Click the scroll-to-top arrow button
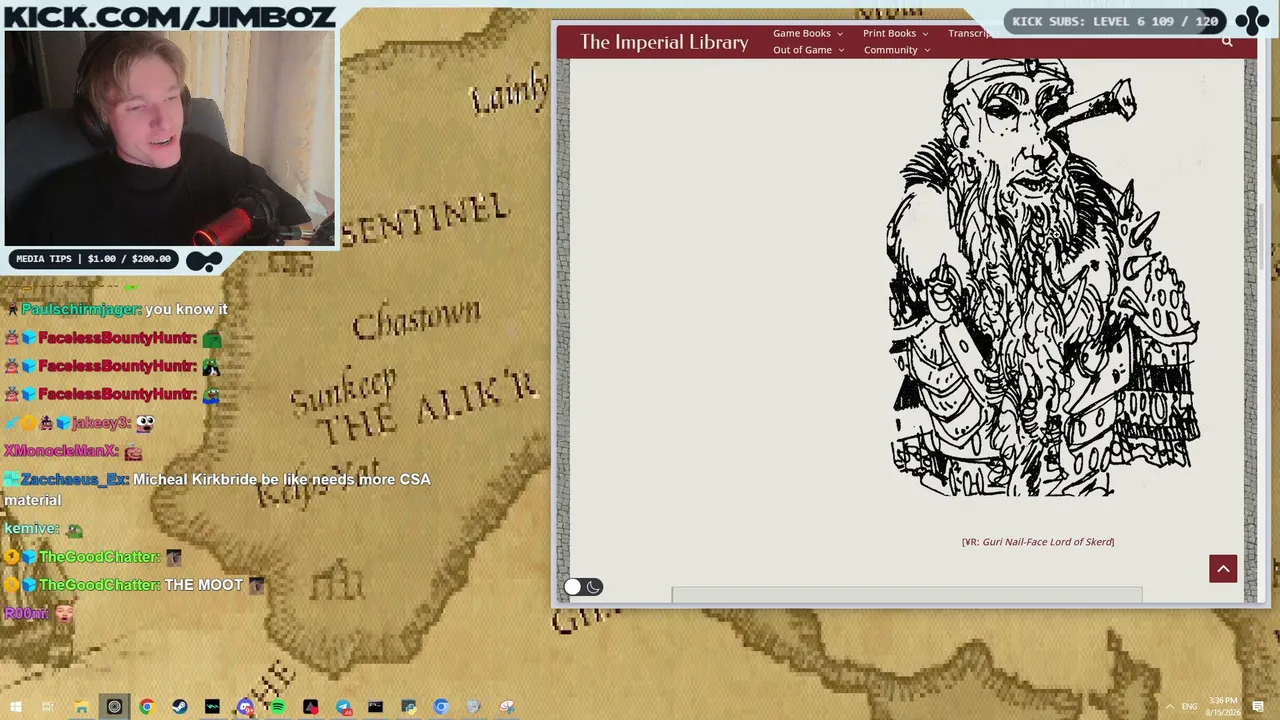 tap(1223, 569)
